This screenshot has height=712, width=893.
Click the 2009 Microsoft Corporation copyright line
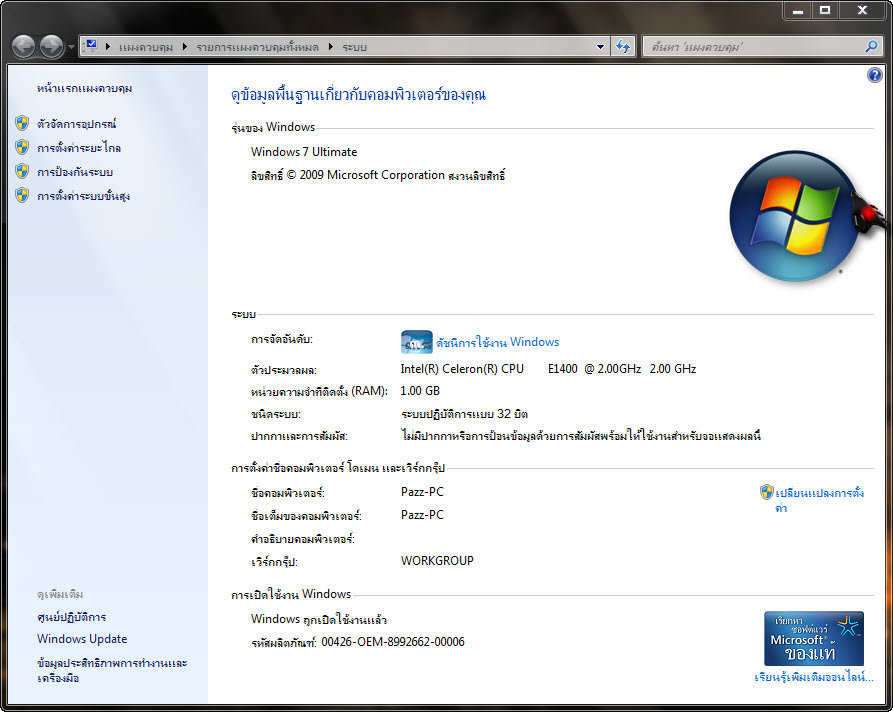pos(378,175)
